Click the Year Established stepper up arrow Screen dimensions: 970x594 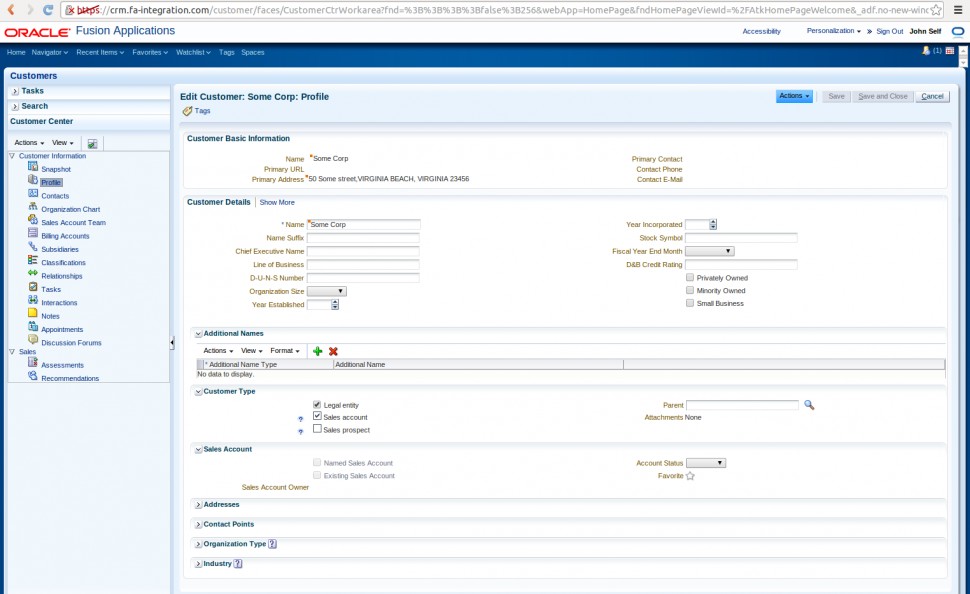[333, 302]
